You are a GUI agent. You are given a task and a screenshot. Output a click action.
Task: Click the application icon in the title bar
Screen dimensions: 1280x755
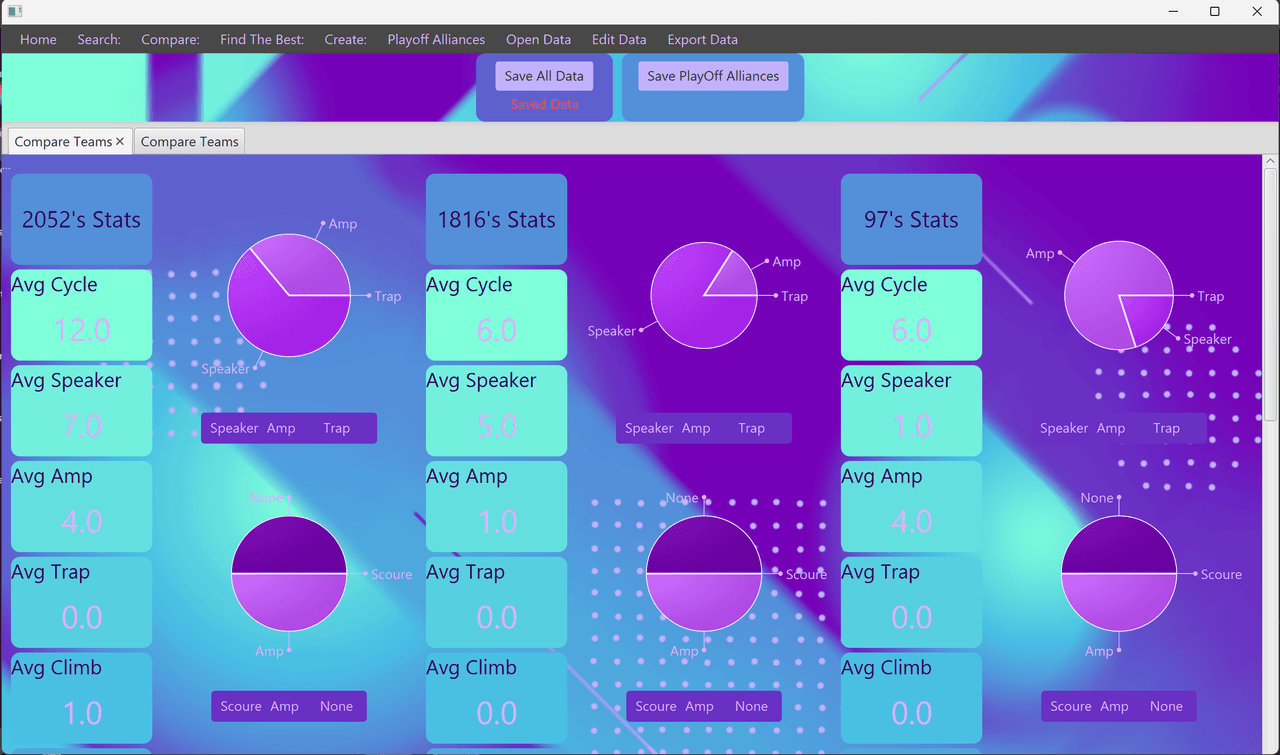tap(14, 12)
